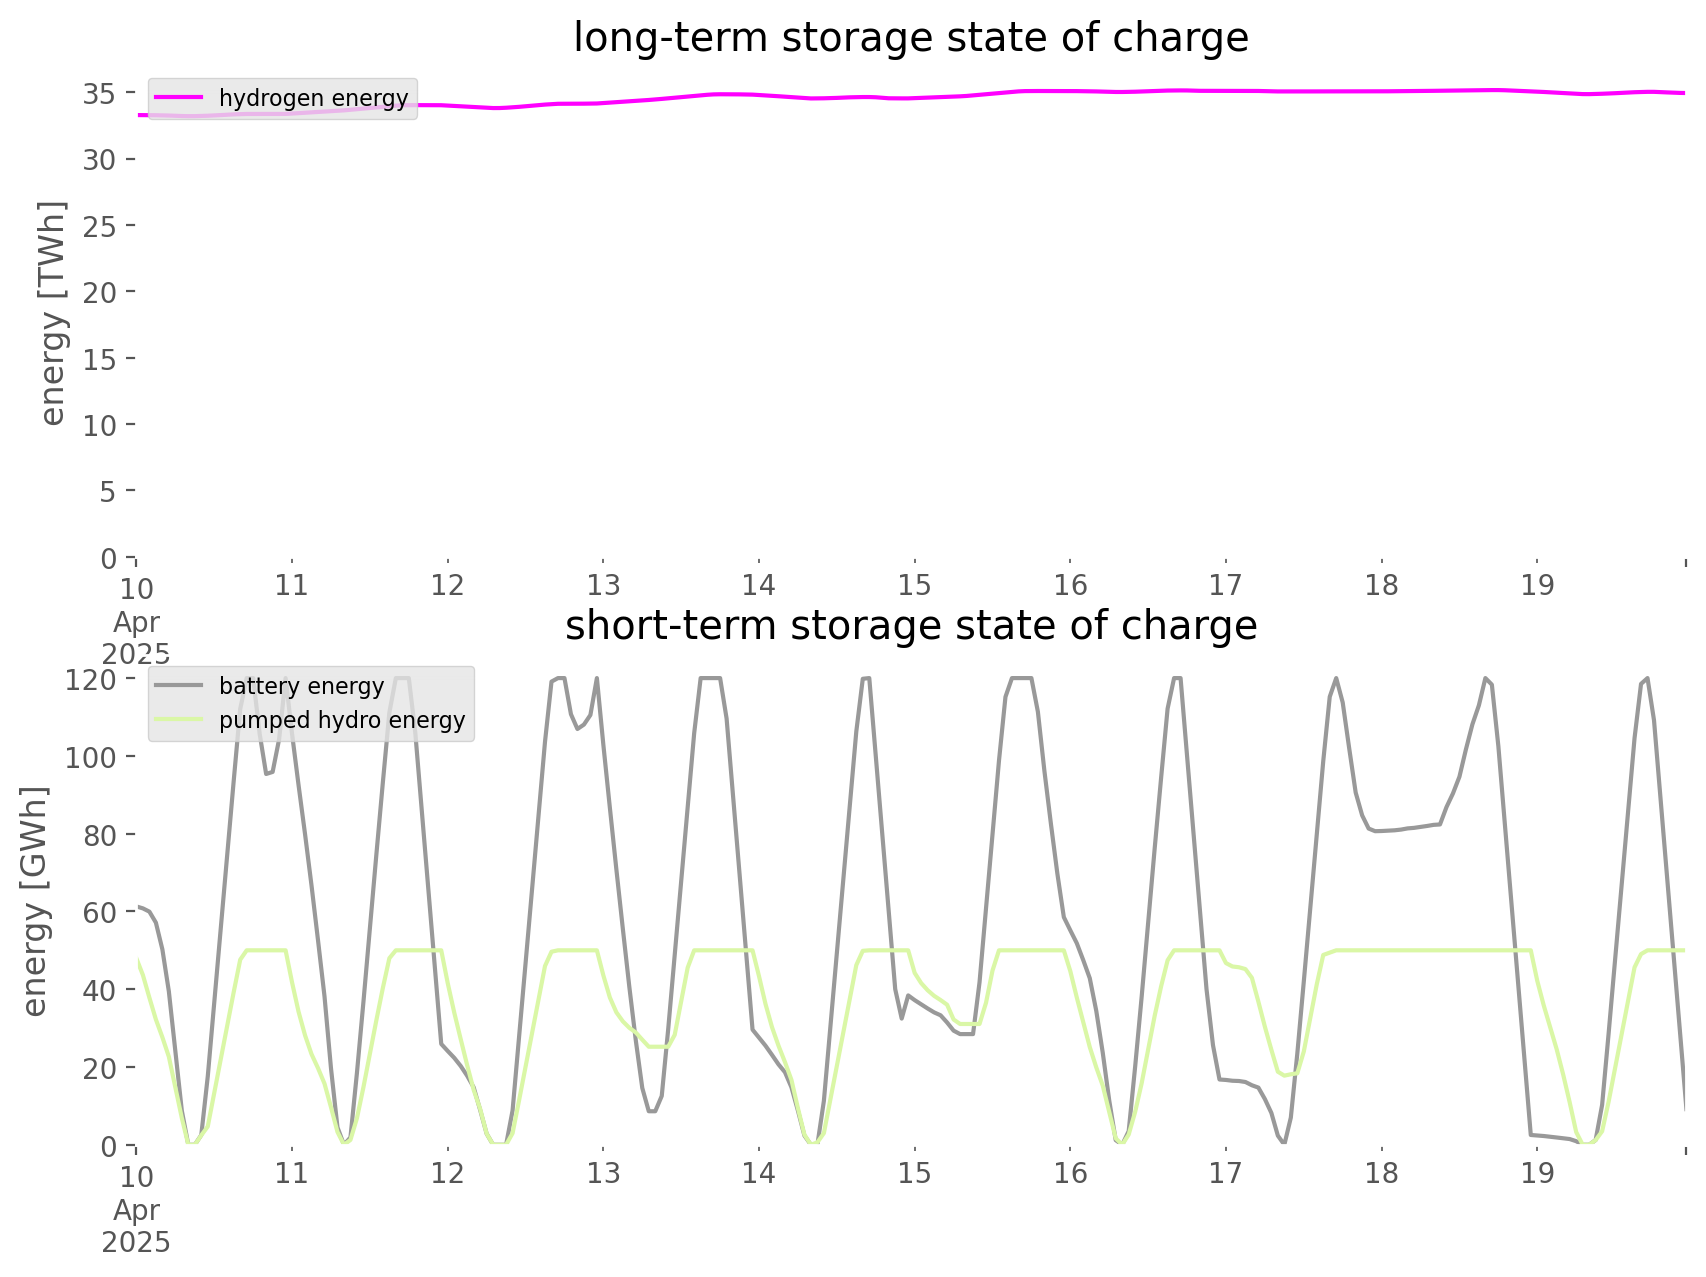Click the 10 tick label on top chart y-axis
This screenshot has height=1277, width=1706.
click(x=100, y=425)
